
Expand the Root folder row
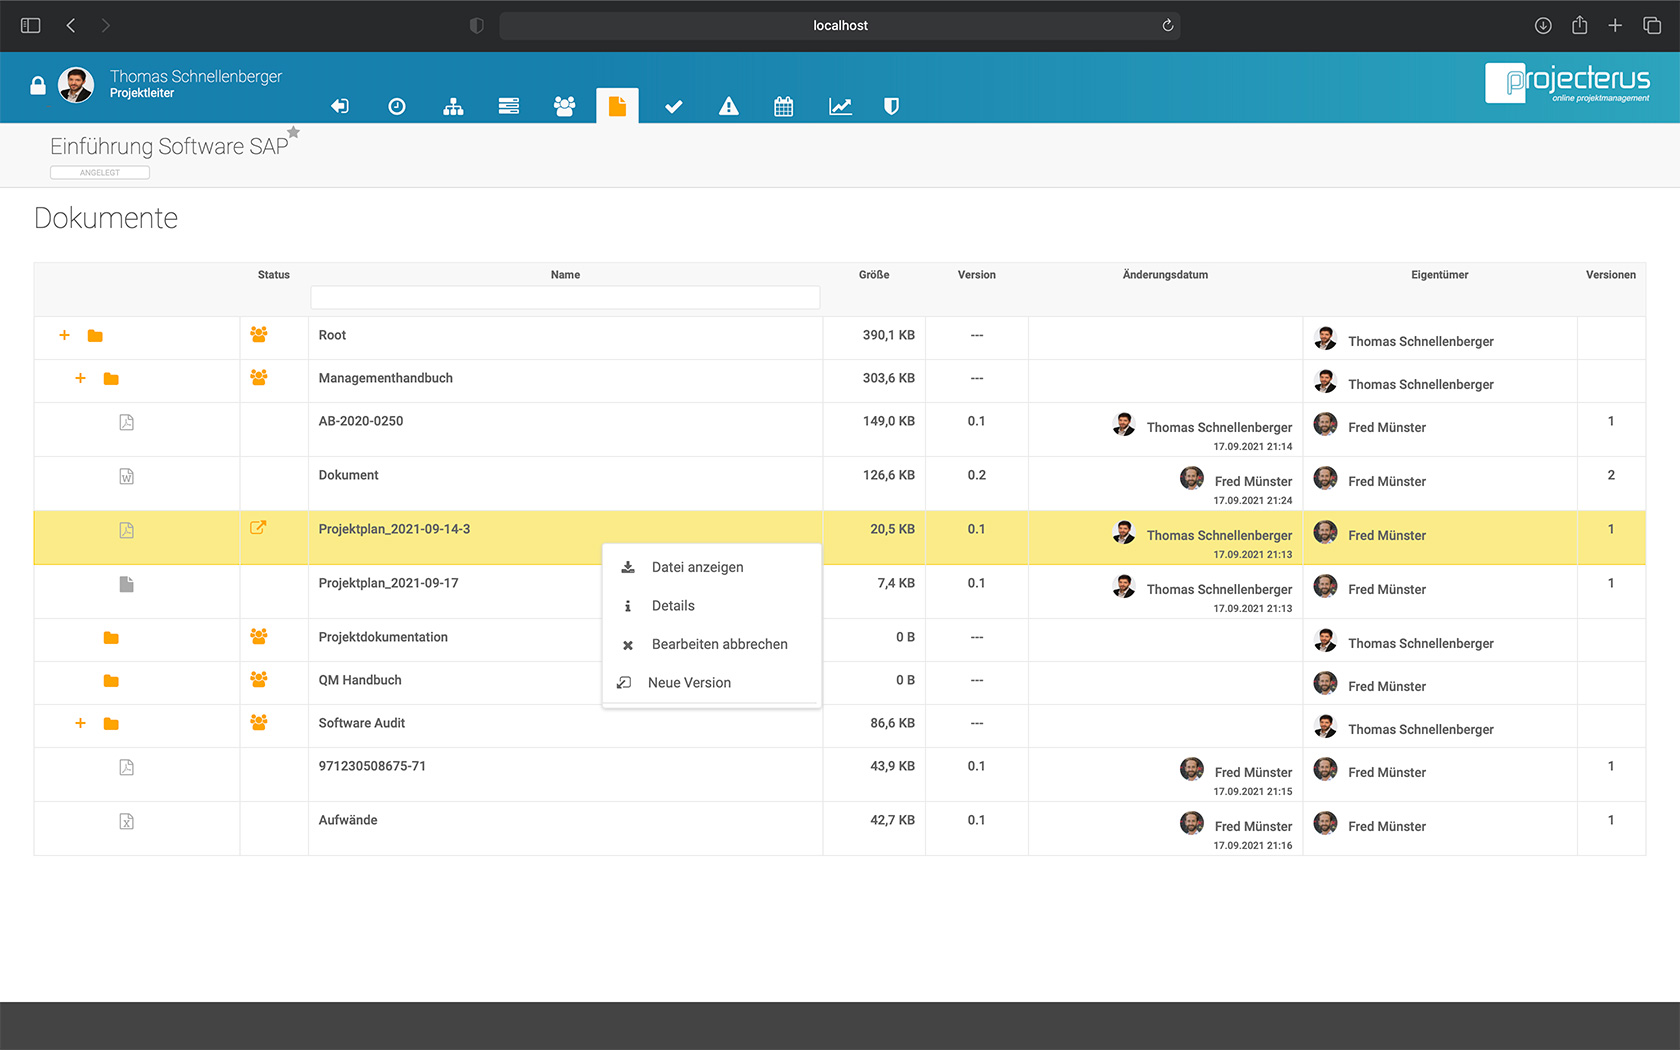(x=64, y=337)
